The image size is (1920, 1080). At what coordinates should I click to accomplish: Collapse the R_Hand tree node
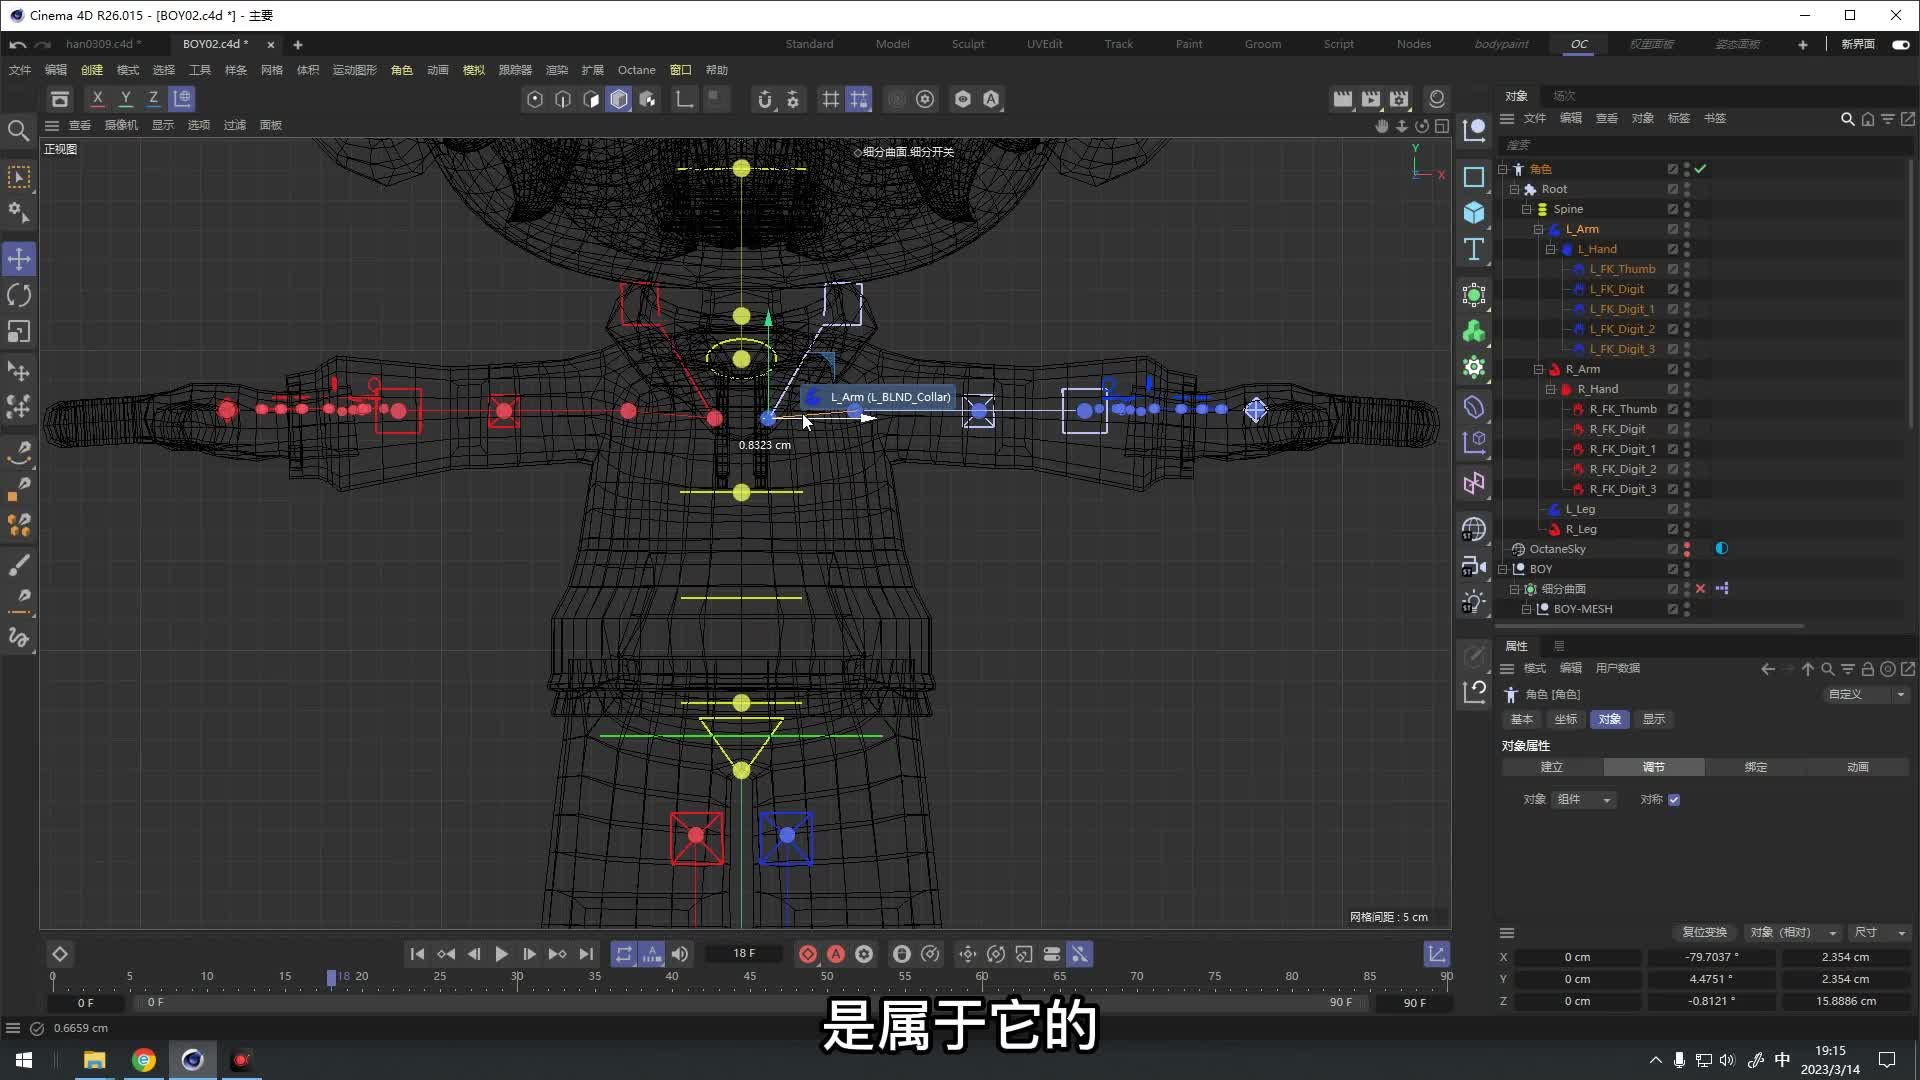[1550, 389]
